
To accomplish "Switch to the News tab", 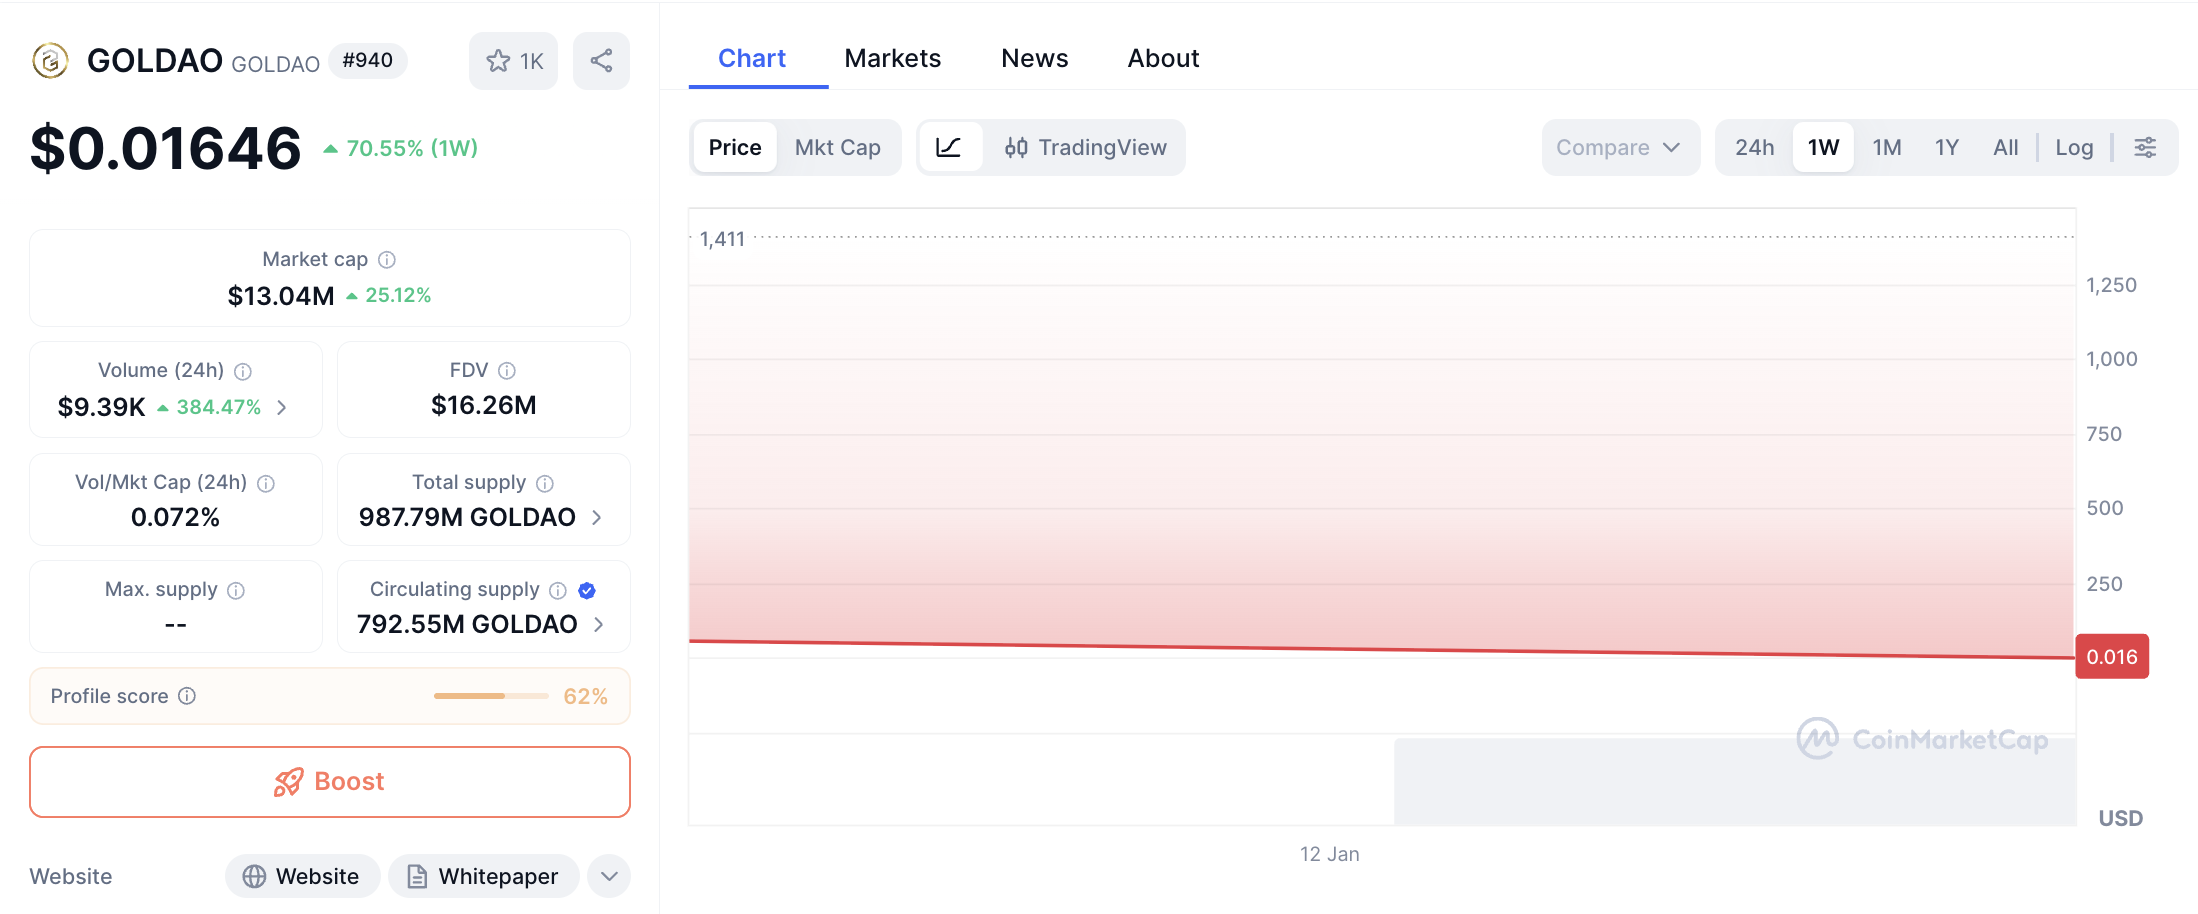I will [1034, 59].
